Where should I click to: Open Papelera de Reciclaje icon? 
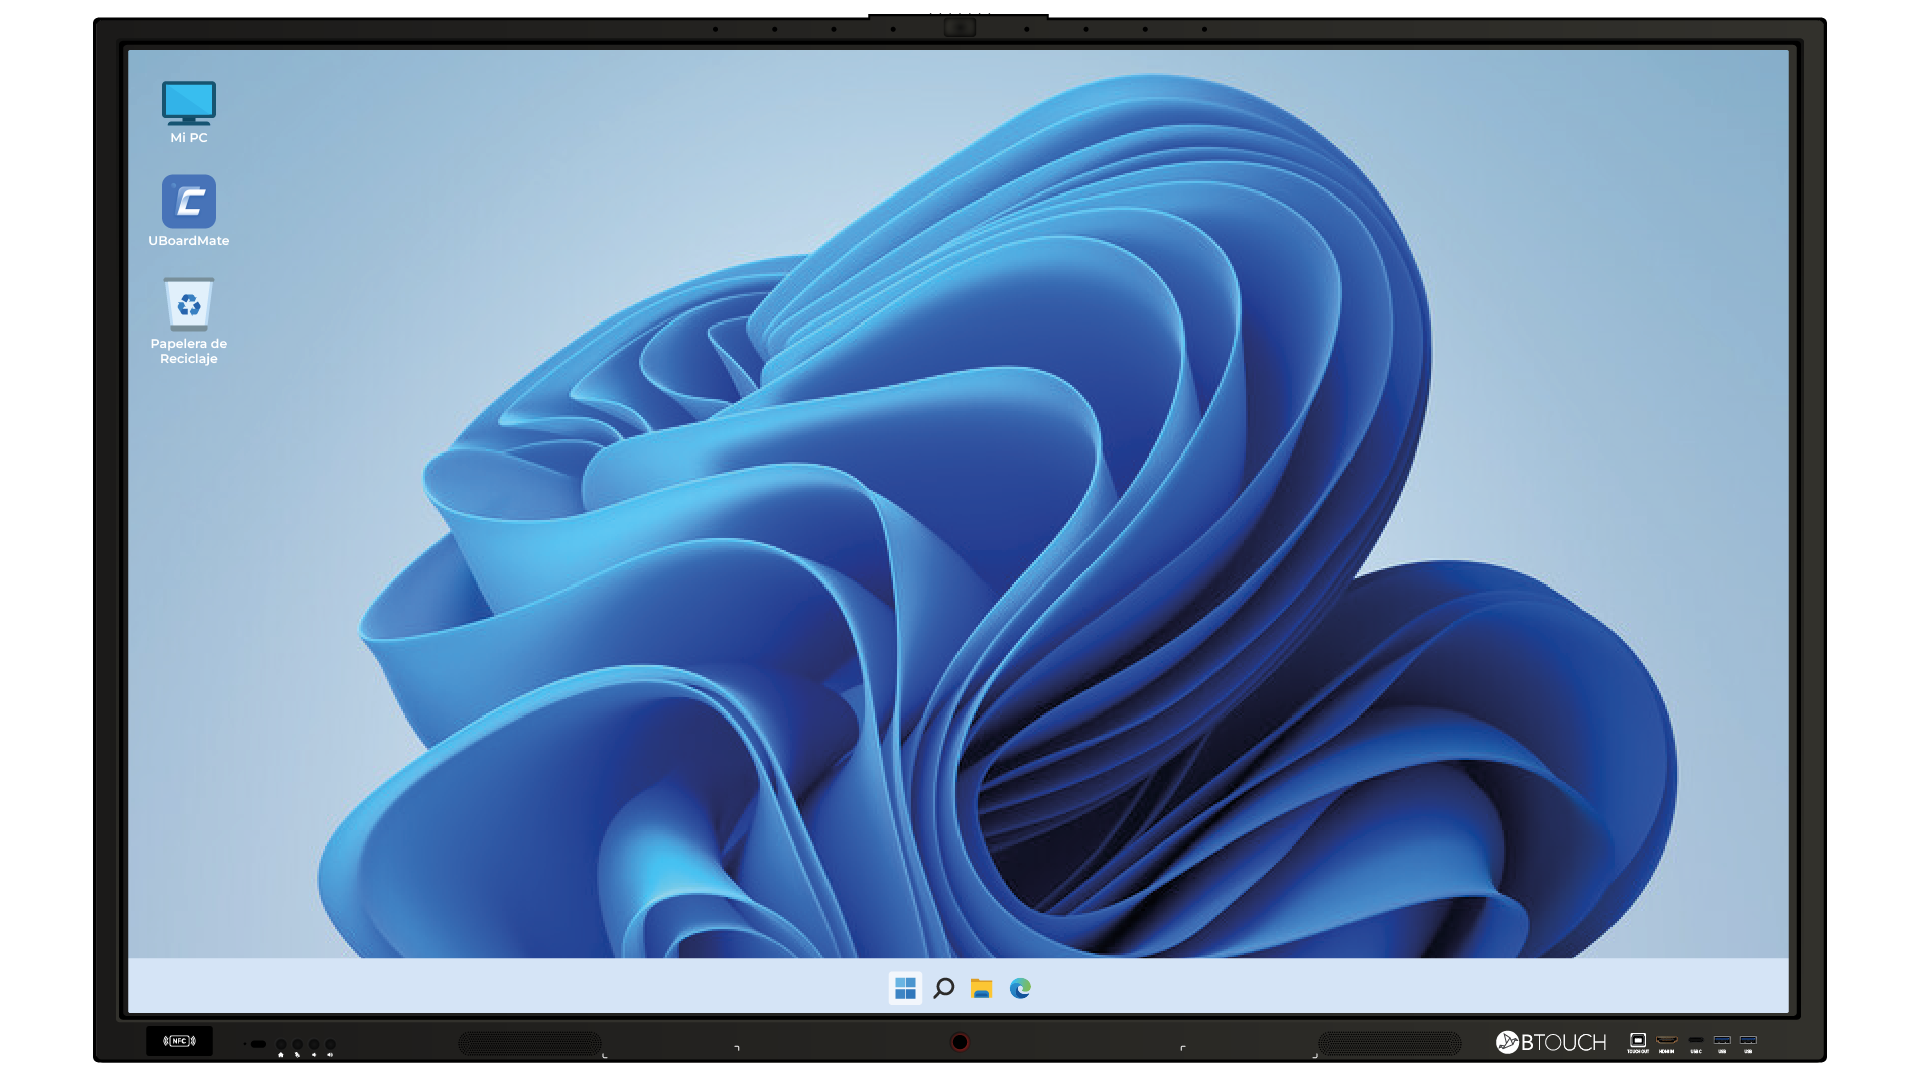(188, 305)
